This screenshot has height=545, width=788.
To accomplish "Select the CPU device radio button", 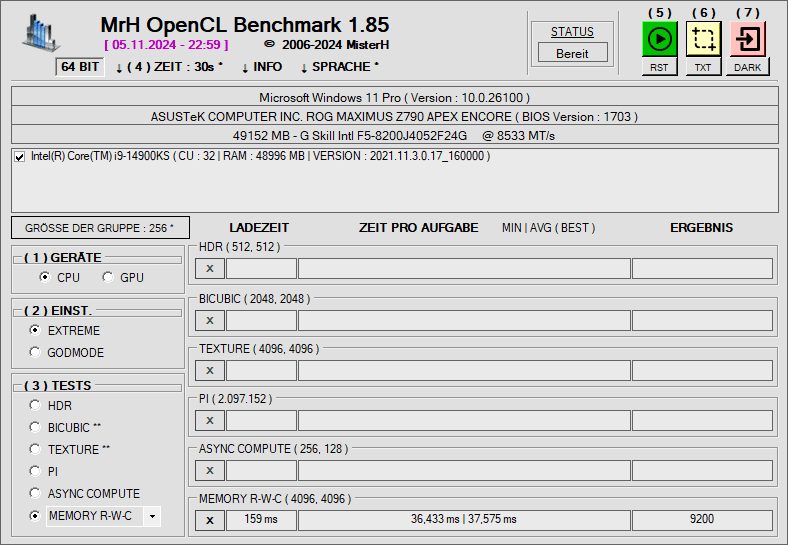I will pyautogui.click(x=45, y=277).
